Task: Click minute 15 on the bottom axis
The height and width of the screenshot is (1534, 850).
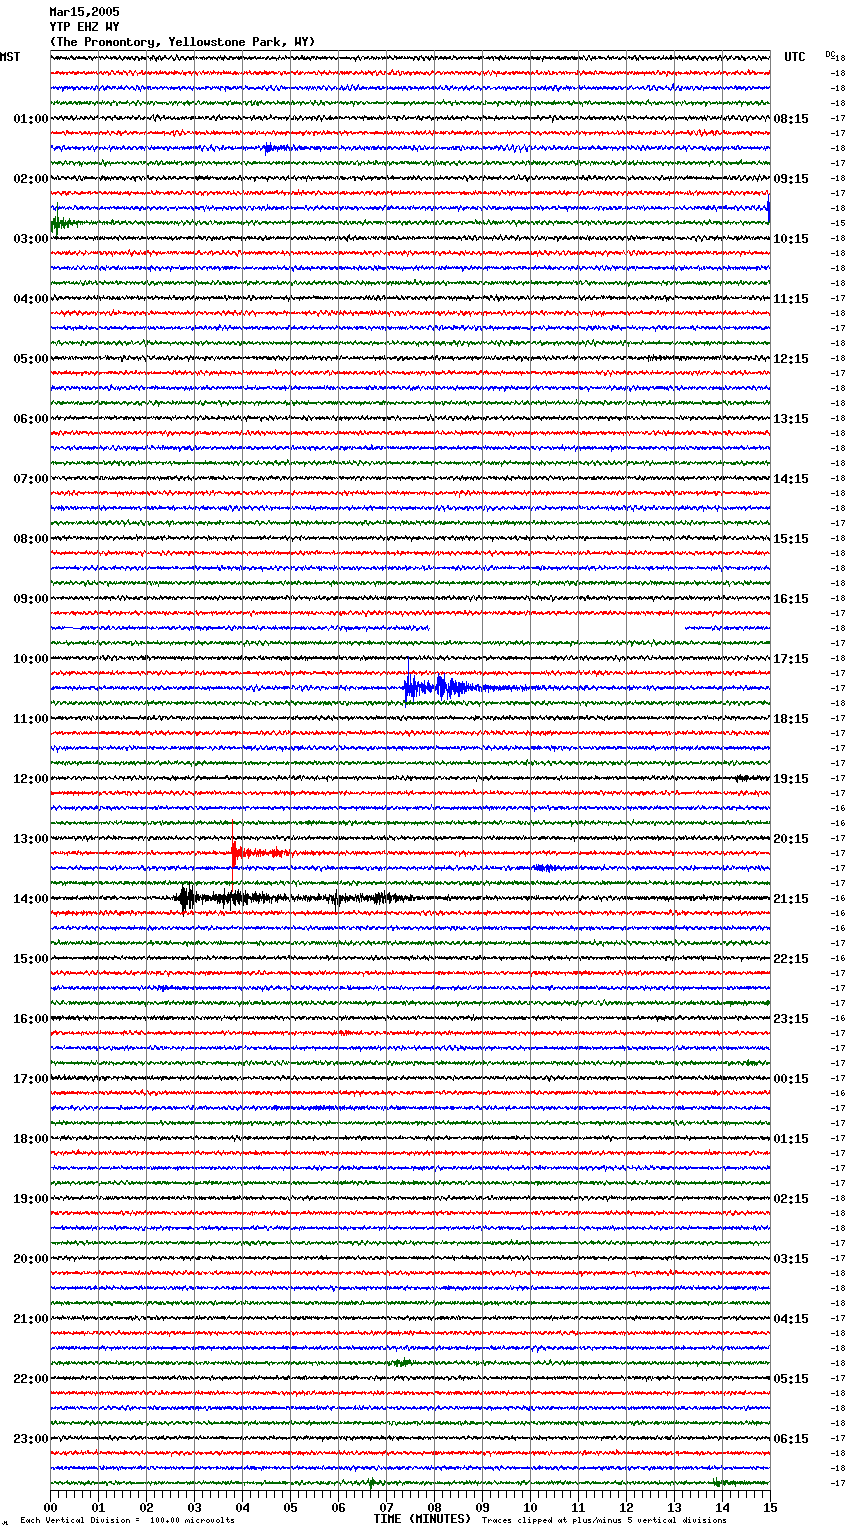Action: (x=770, y=1507)
